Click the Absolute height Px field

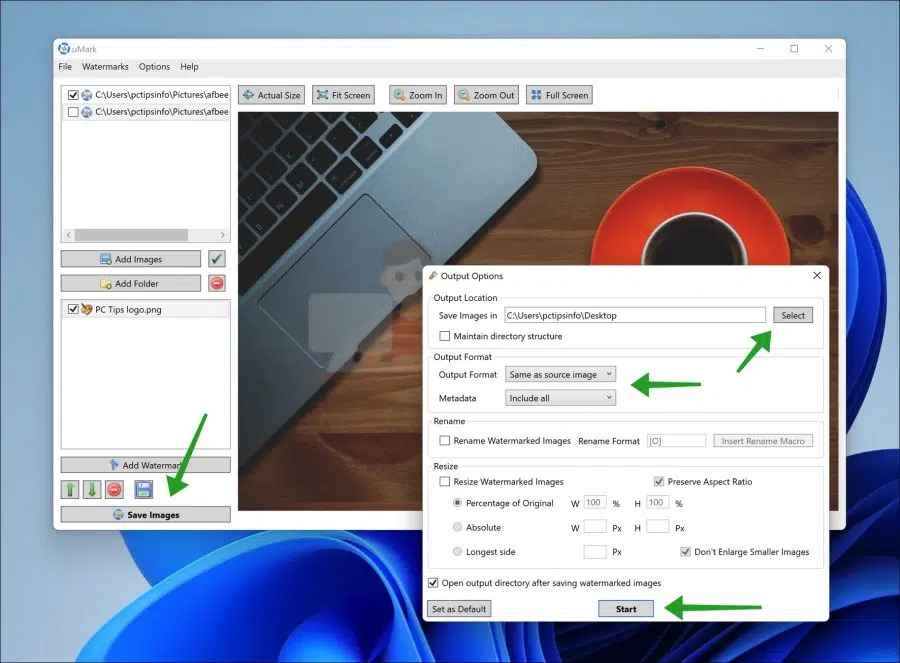657,526
